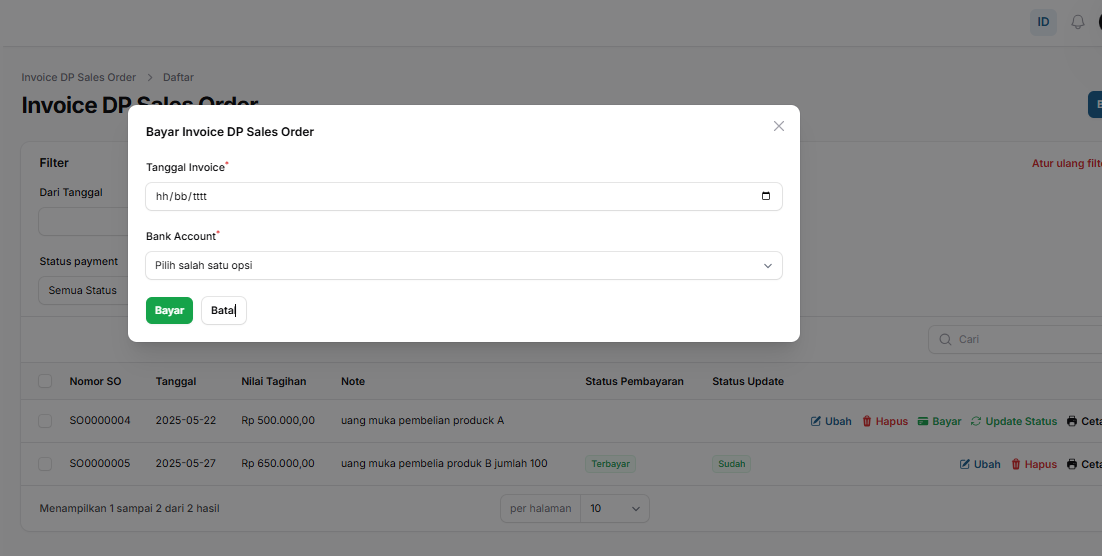Sort by Nomor SO column header

96,381
